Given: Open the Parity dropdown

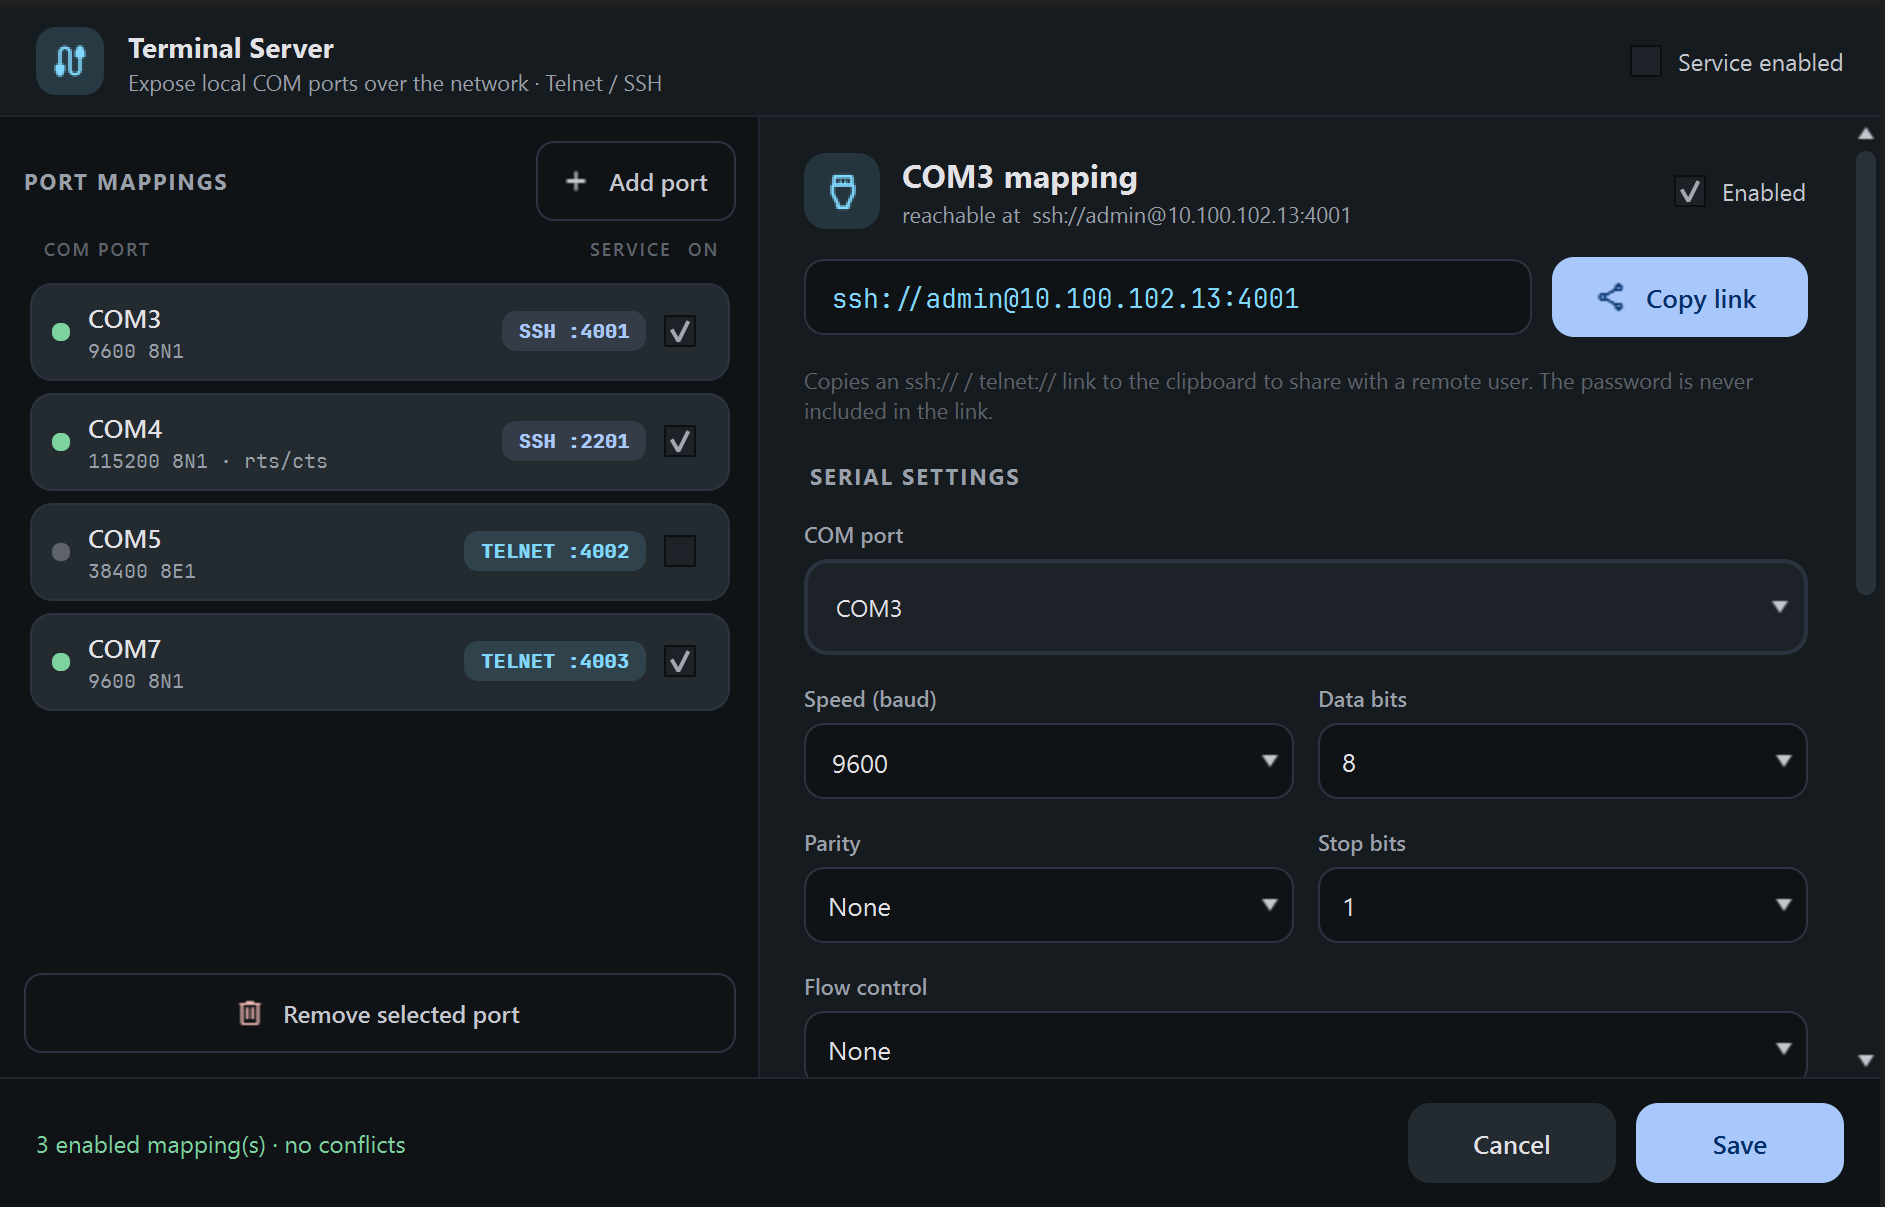Looking at the screenshot, I should (x=1048, y=906).
